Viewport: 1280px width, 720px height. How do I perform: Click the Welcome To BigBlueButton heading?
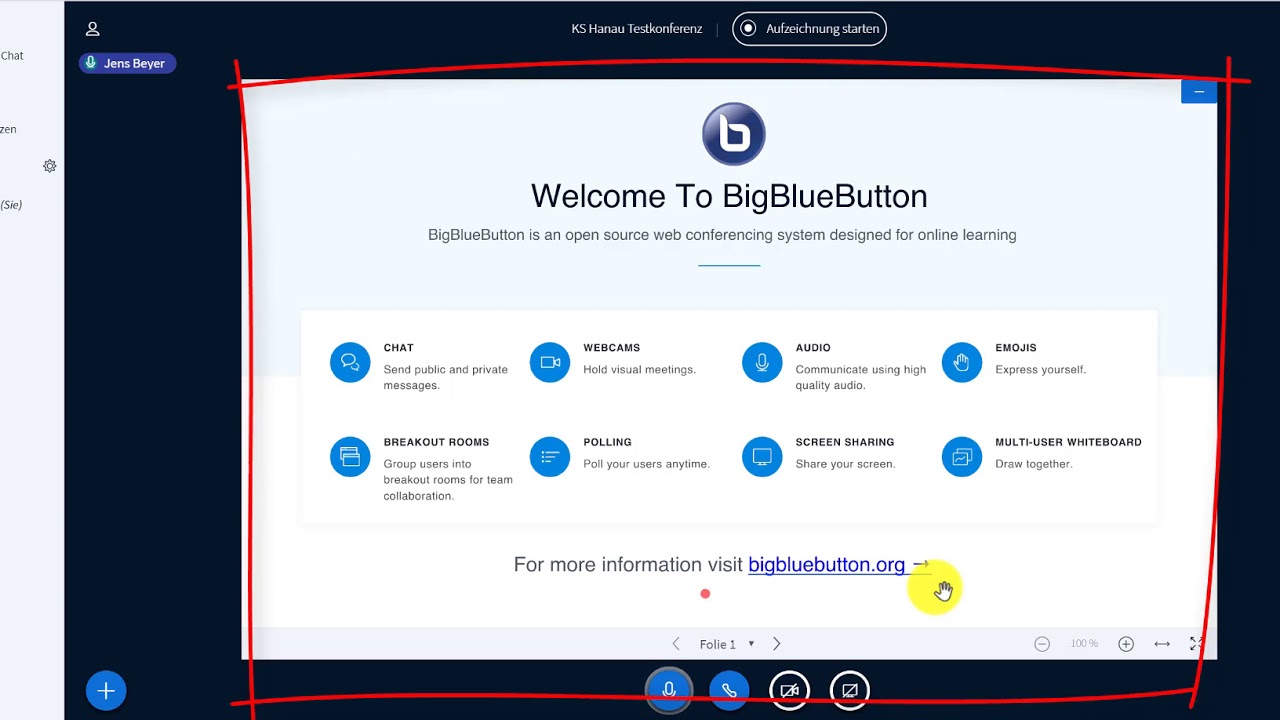click(x=729, y=196)
